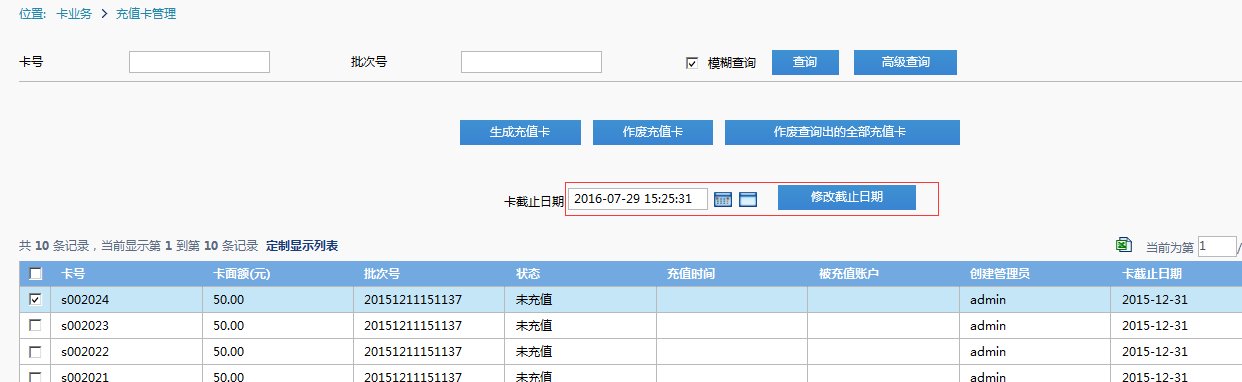Toggle the 模糊查询 checkbox
Image resolution: width=1242 pixels, height=382 pixels.
[691, 63]
